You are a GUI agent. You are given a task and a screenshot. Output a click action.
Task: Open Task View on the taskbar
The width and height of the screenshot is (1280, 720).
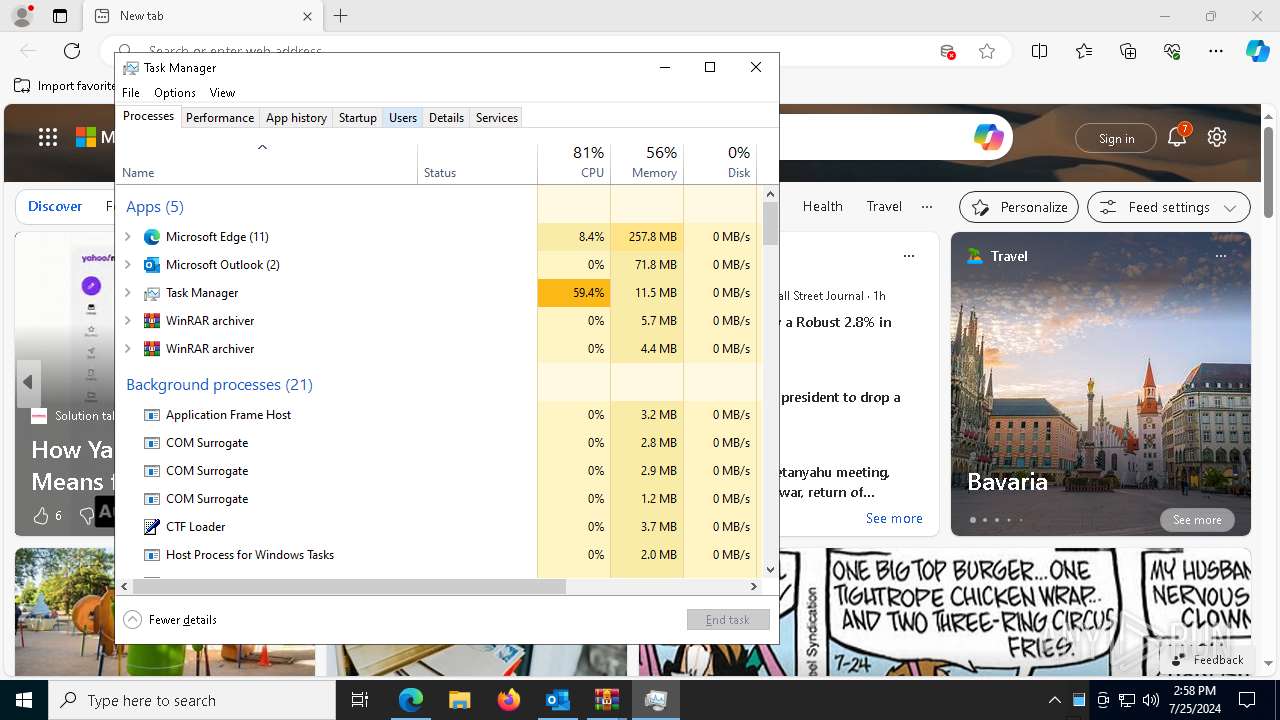click(361, 700)
